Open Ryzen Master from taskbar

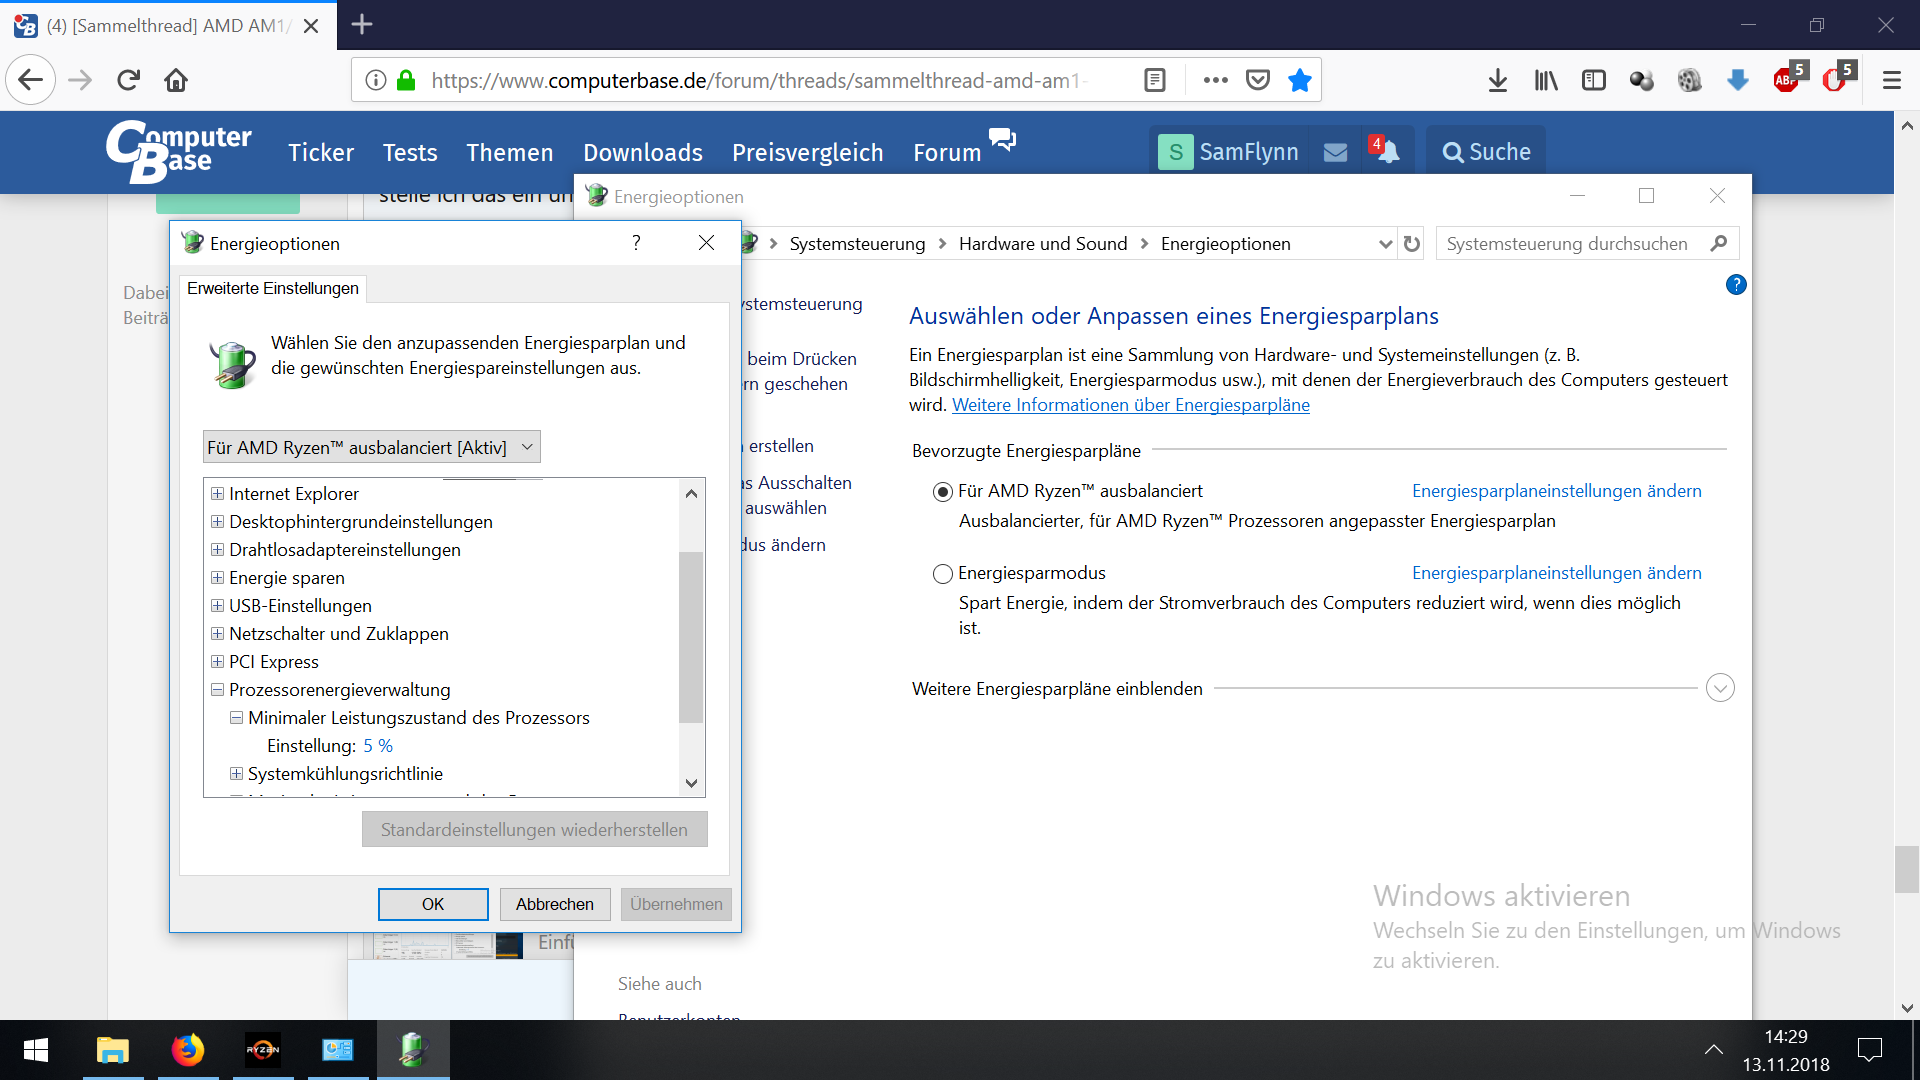[x=263, y=1050]
